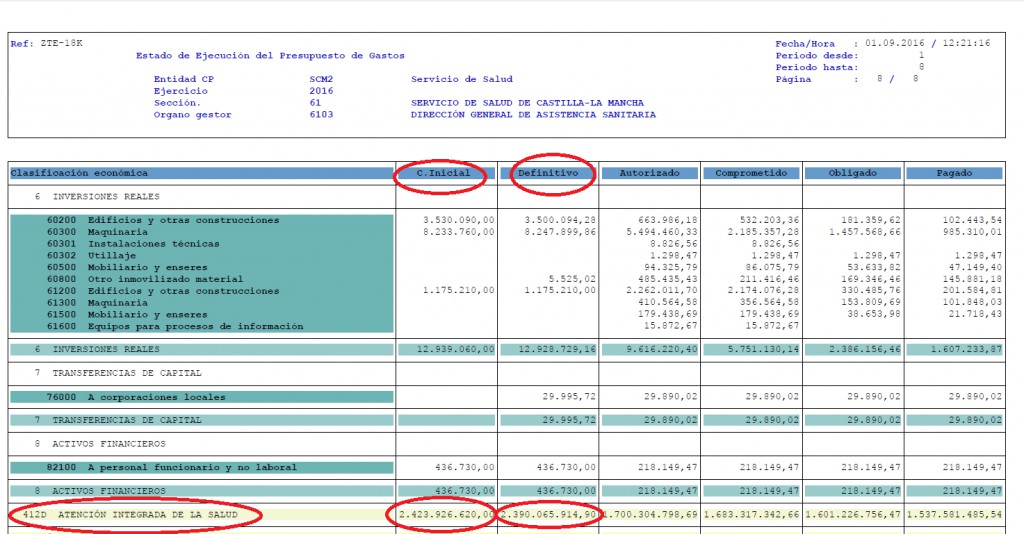This screenshot has width=1024, height=534.
Task: Click the fiscal year value '2016'
Action: pyautogui.click(x=321, y=91)
